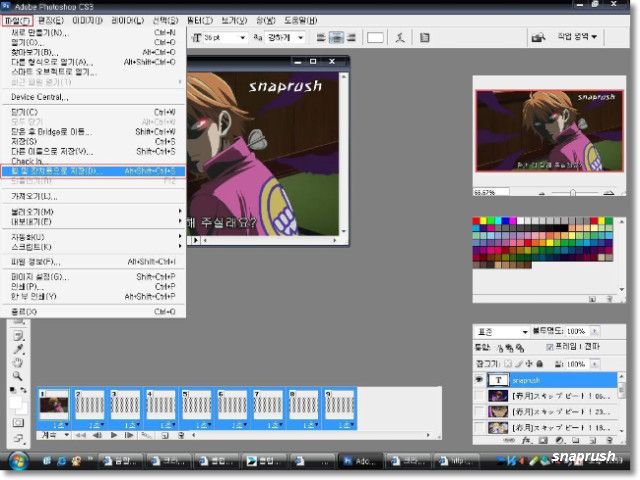640x480 pixels.
Task: Show the layer ending in 15...
Action: [x=479, y=428]
